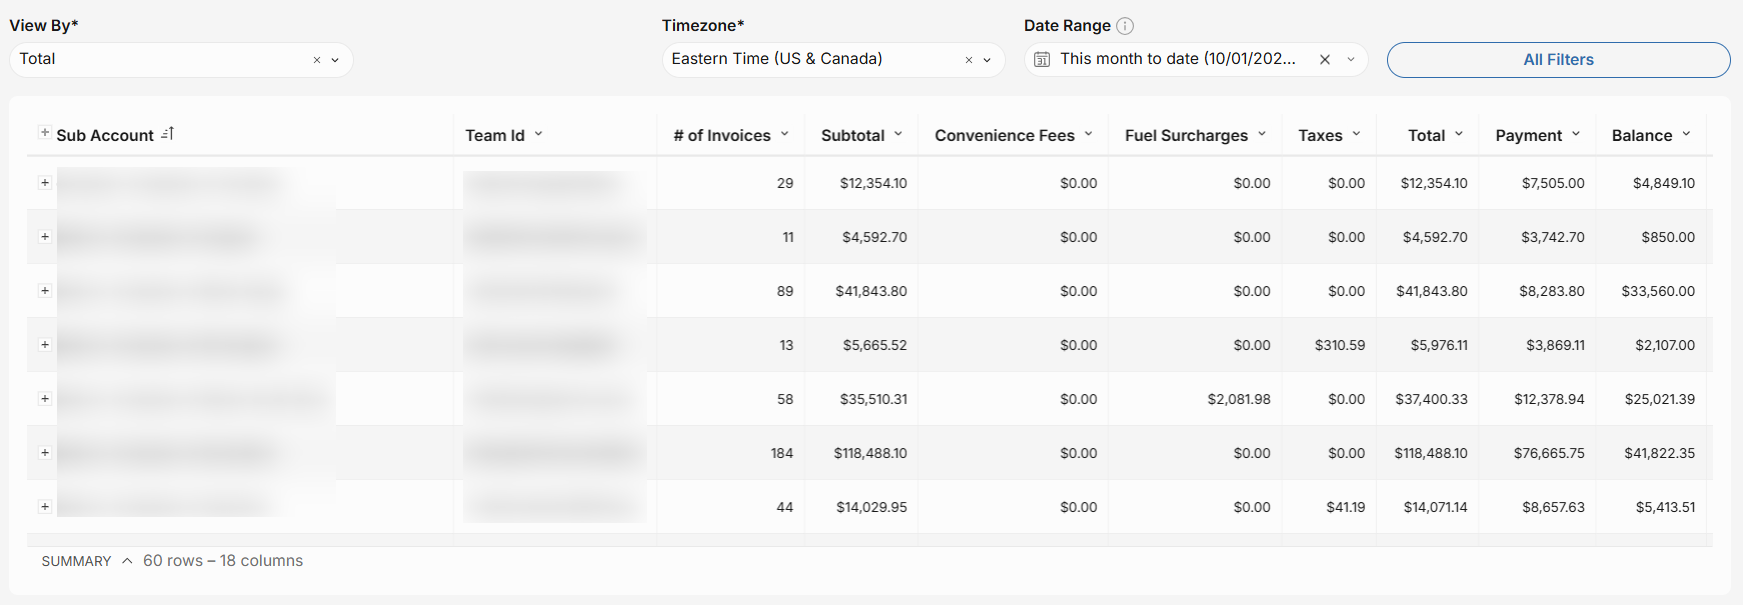Select the $2,081.98 fuel surcharges cell

(1239, 400)
